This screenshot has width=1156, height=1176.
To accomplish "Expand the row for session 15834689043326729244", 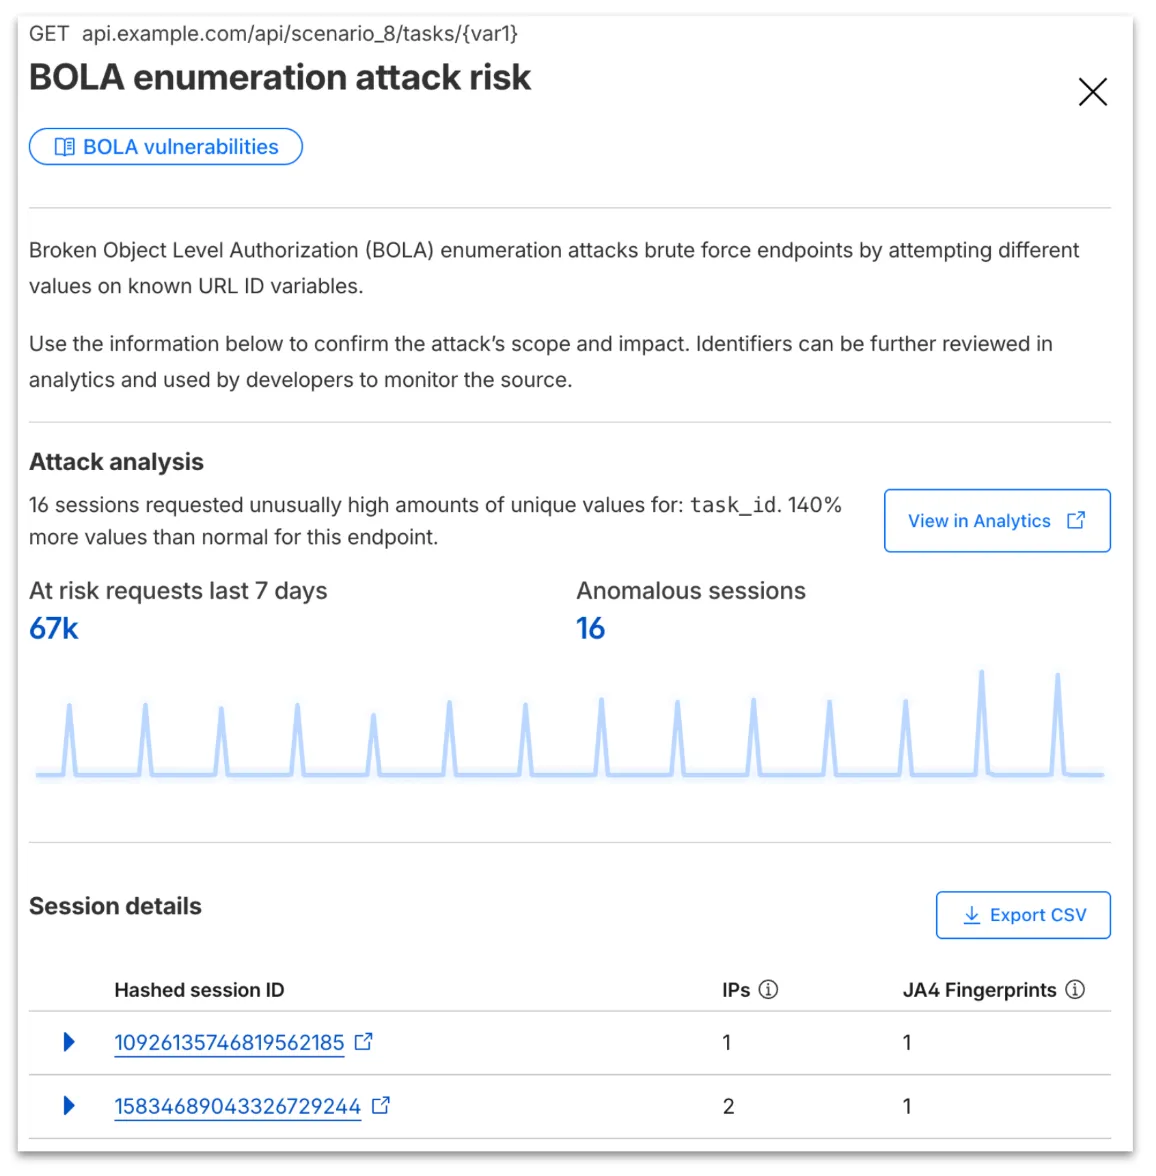I will (x=68, y=1105).
